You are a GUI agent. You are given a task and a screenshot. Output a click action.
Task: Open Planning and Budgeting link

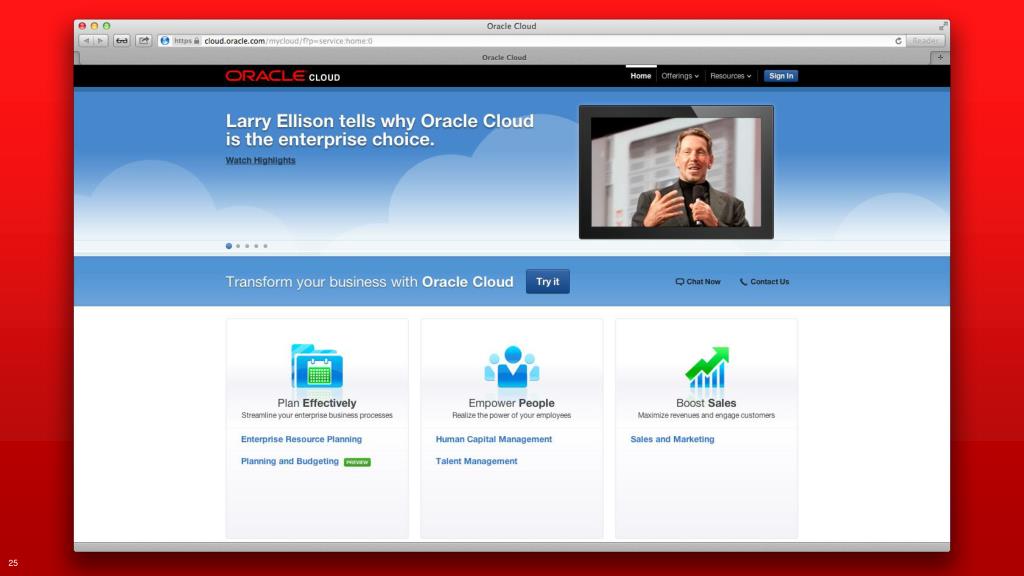(x=290, y=461)
